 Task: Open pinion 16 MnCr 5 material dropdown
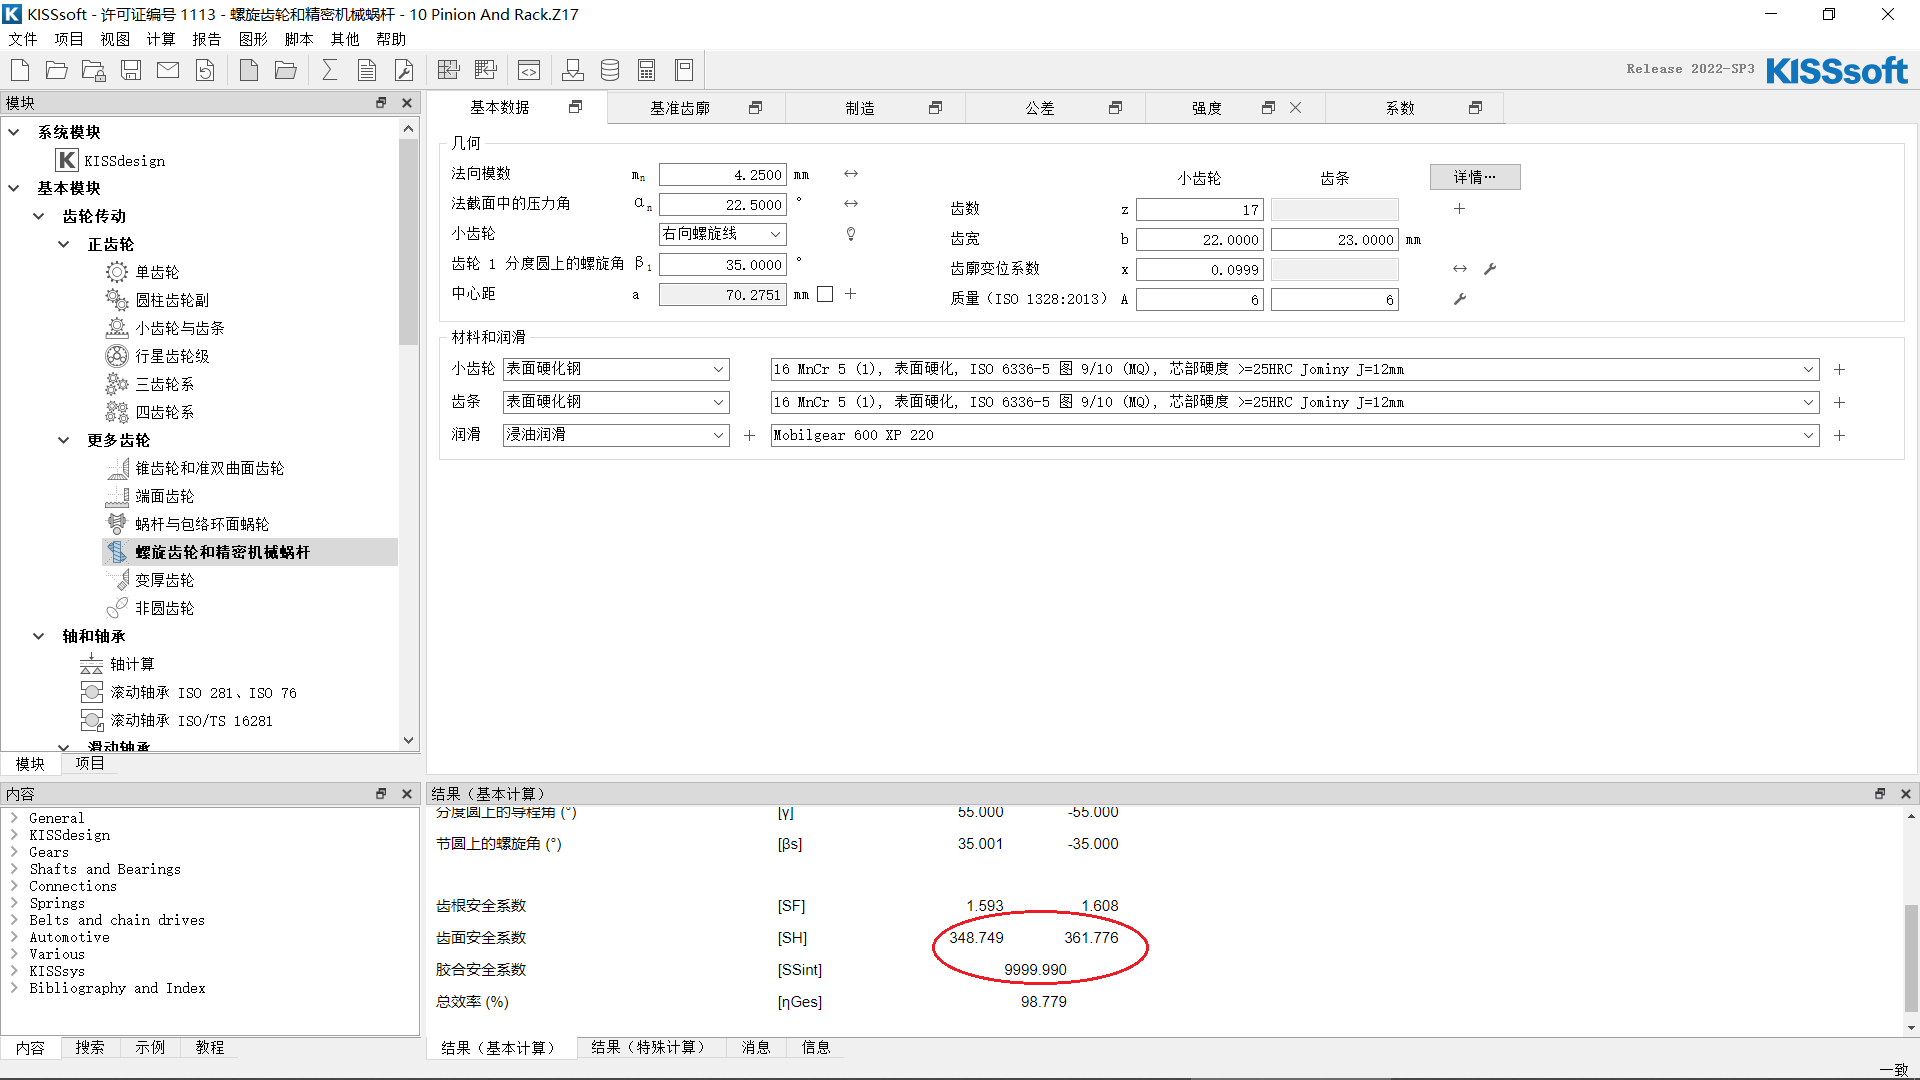(1295, 370)
